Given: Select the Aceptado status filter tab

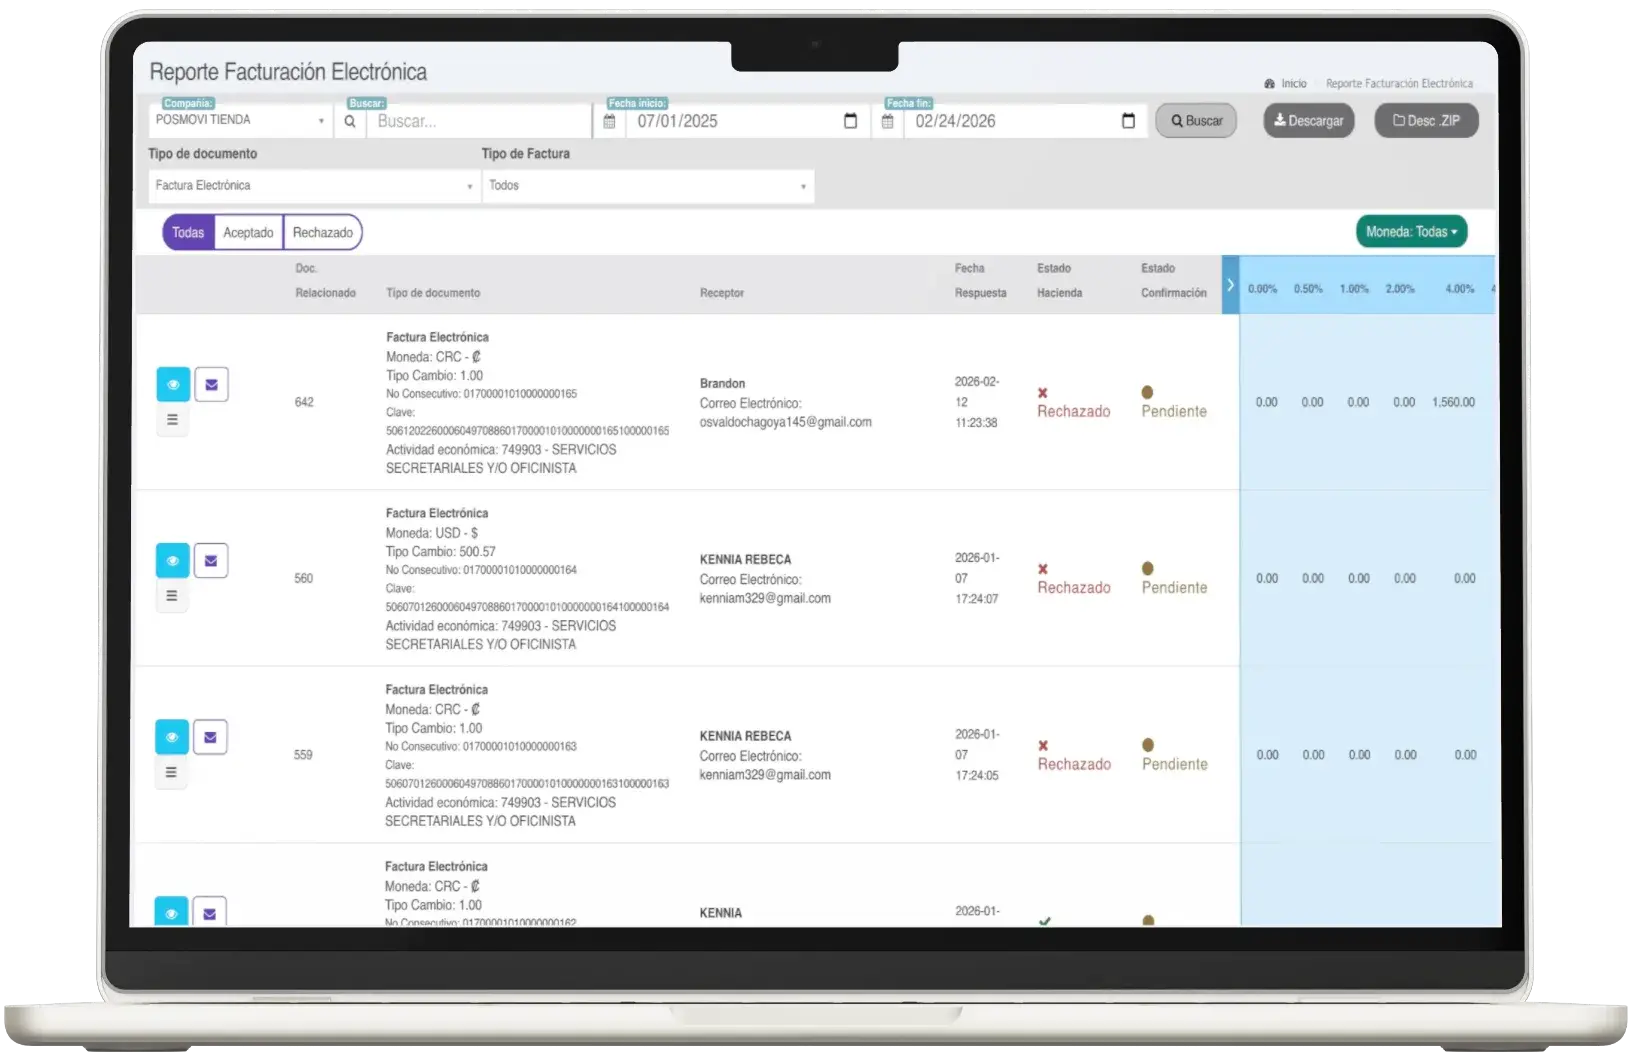Looking at the screenshot, I should pyautogui.click(x=248, y=233).
